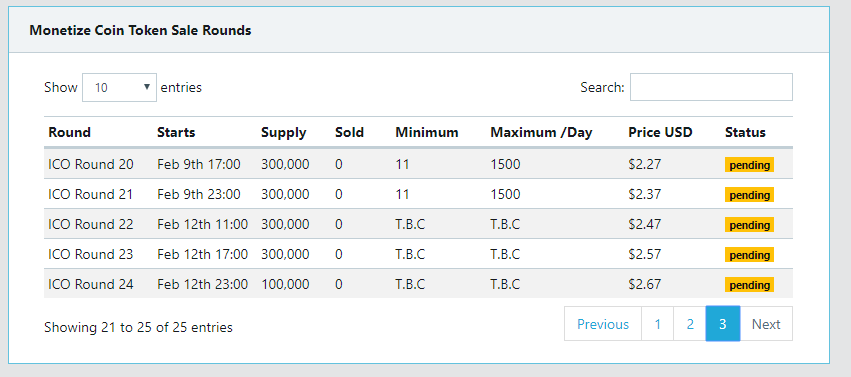The image size is (851, 377).
Task: Select the ICO Round 23 cell
Action: (91, 254)
